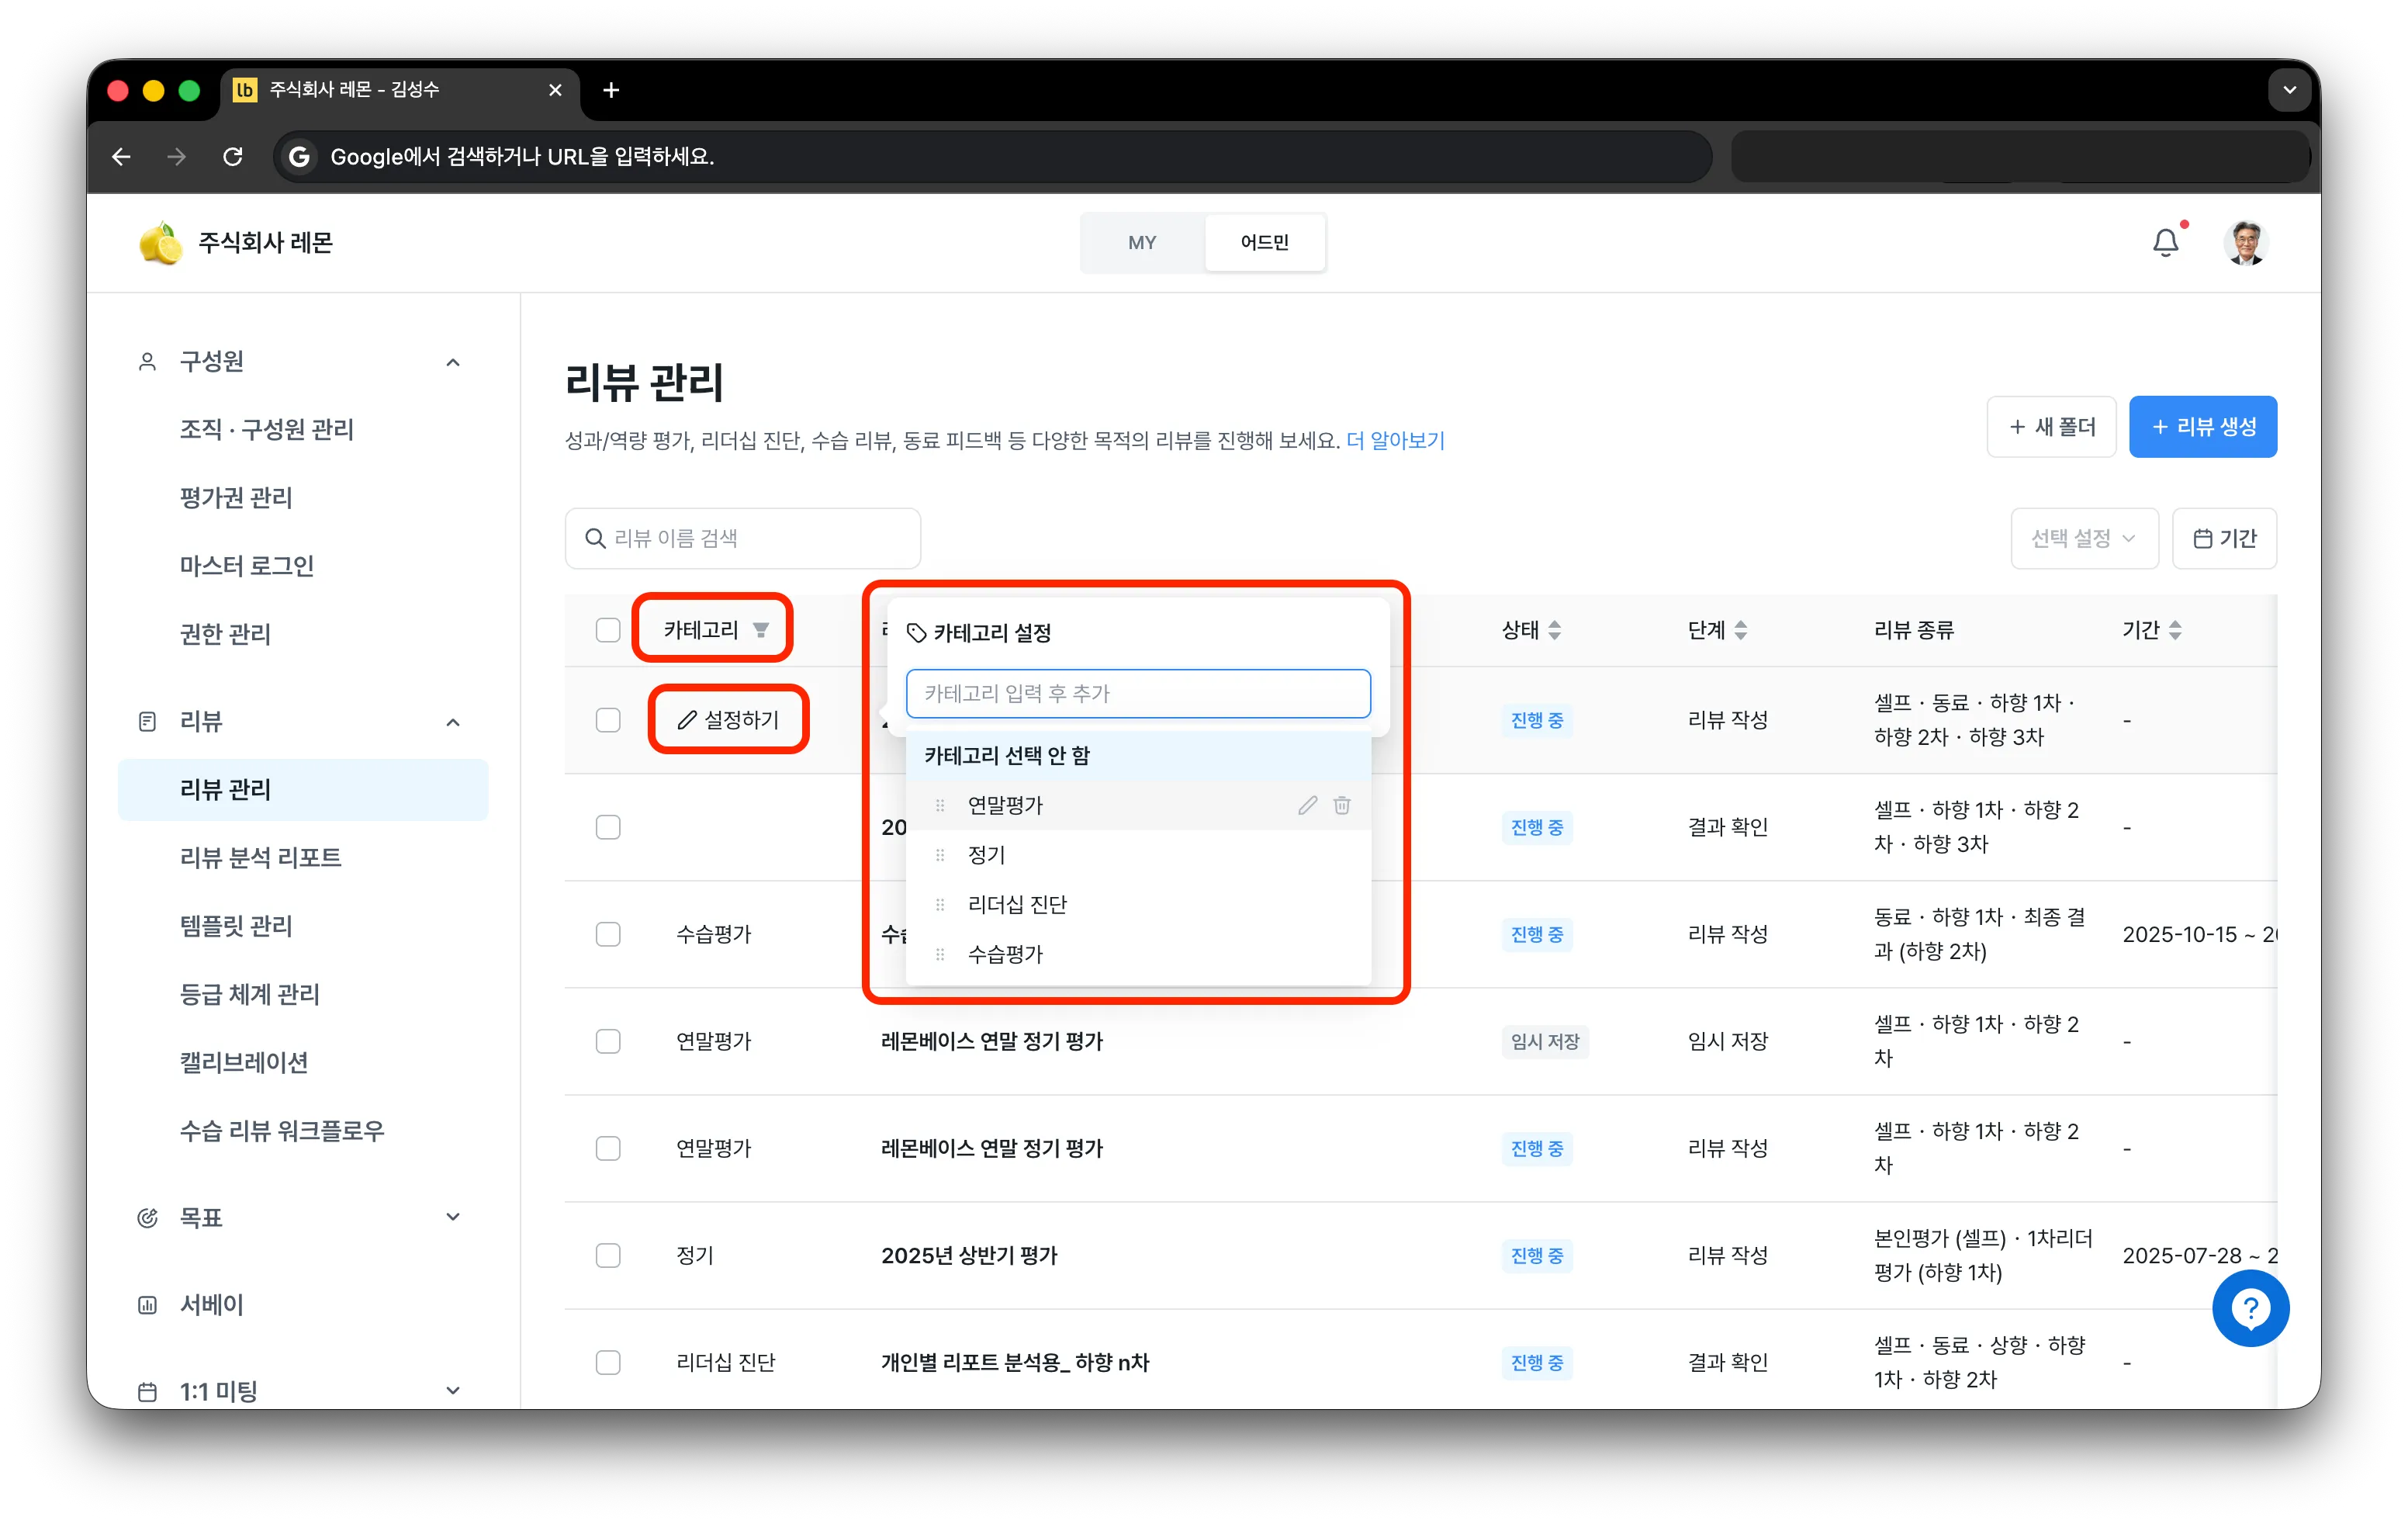Open 리뷰 분석 리포트 menu
Image resolution: width=2408 pixels, height=1524 pixels.
[261, 858]
